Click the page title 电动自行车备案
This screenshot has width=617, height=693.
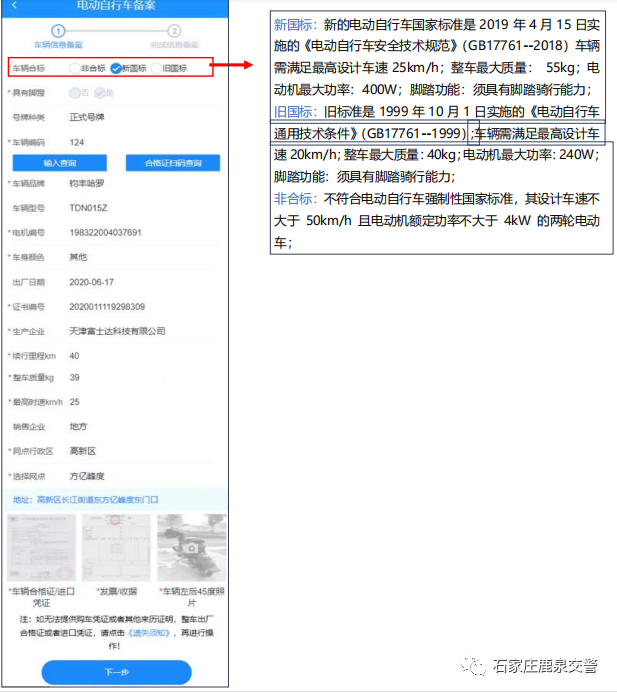116,5
